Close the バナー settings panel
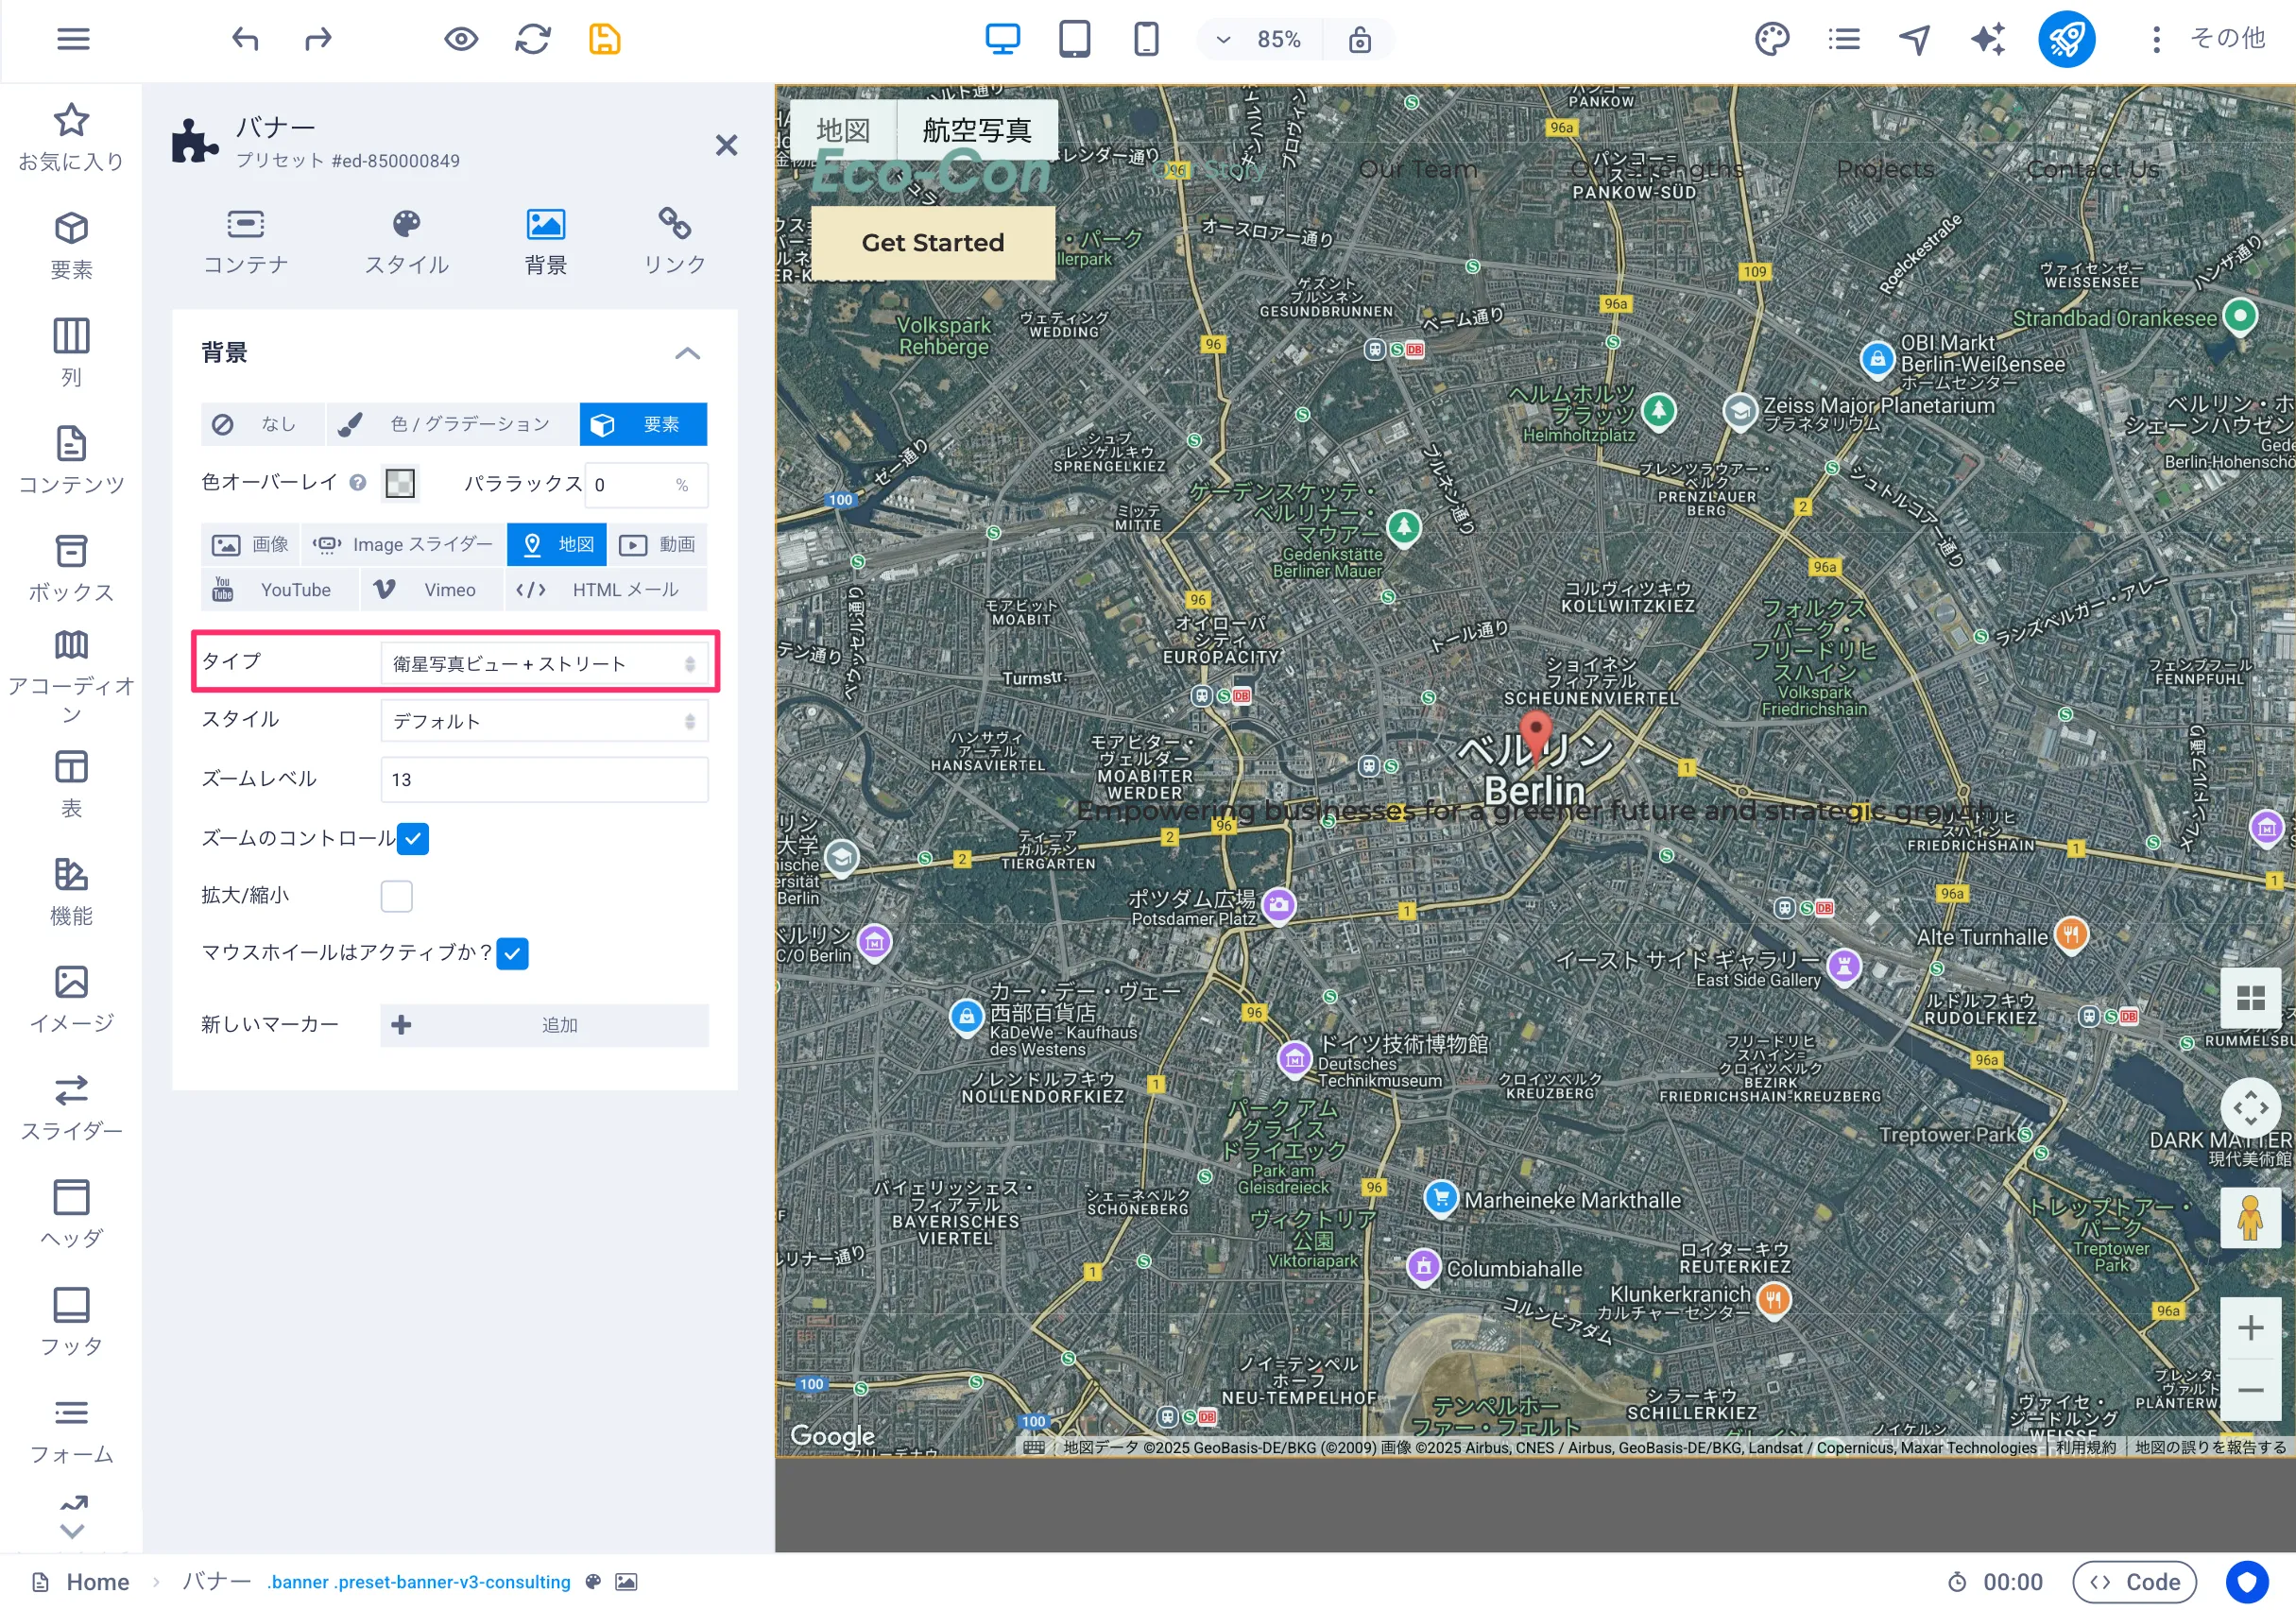 tap(727, 145)
